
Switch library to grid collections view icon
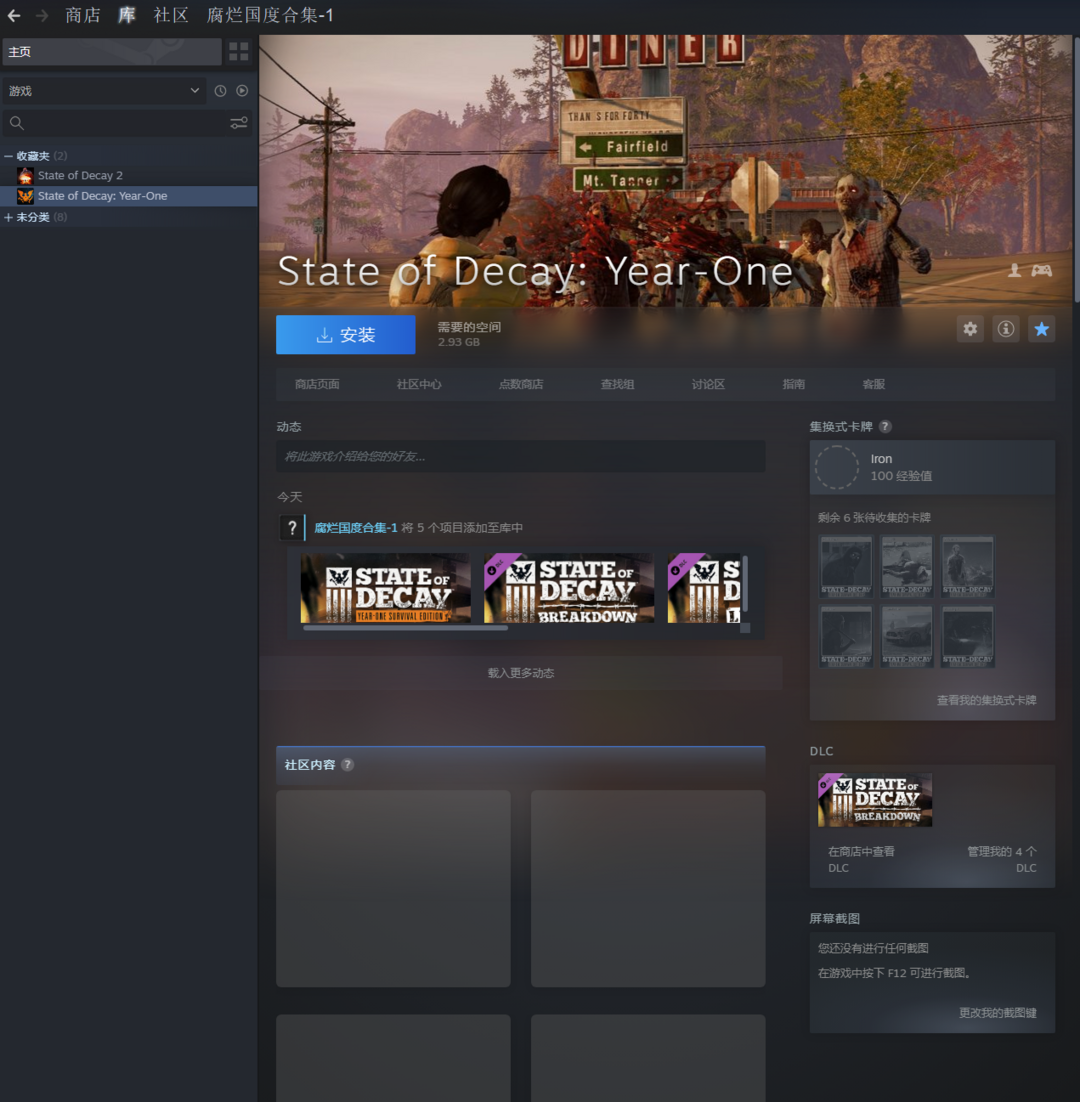pyautogui.click(x=239, y=51)
